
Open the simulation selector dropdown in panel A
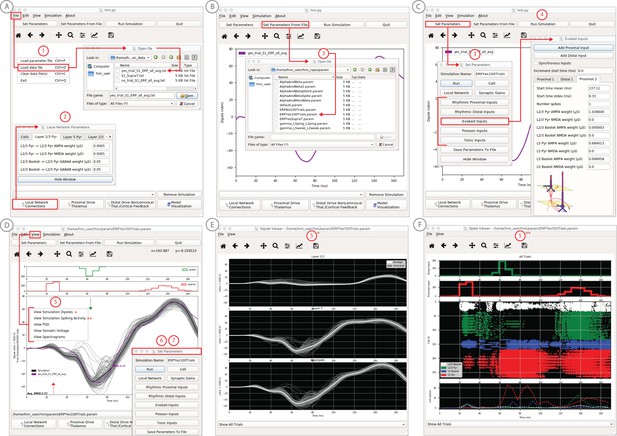click(x=84, y=194)
